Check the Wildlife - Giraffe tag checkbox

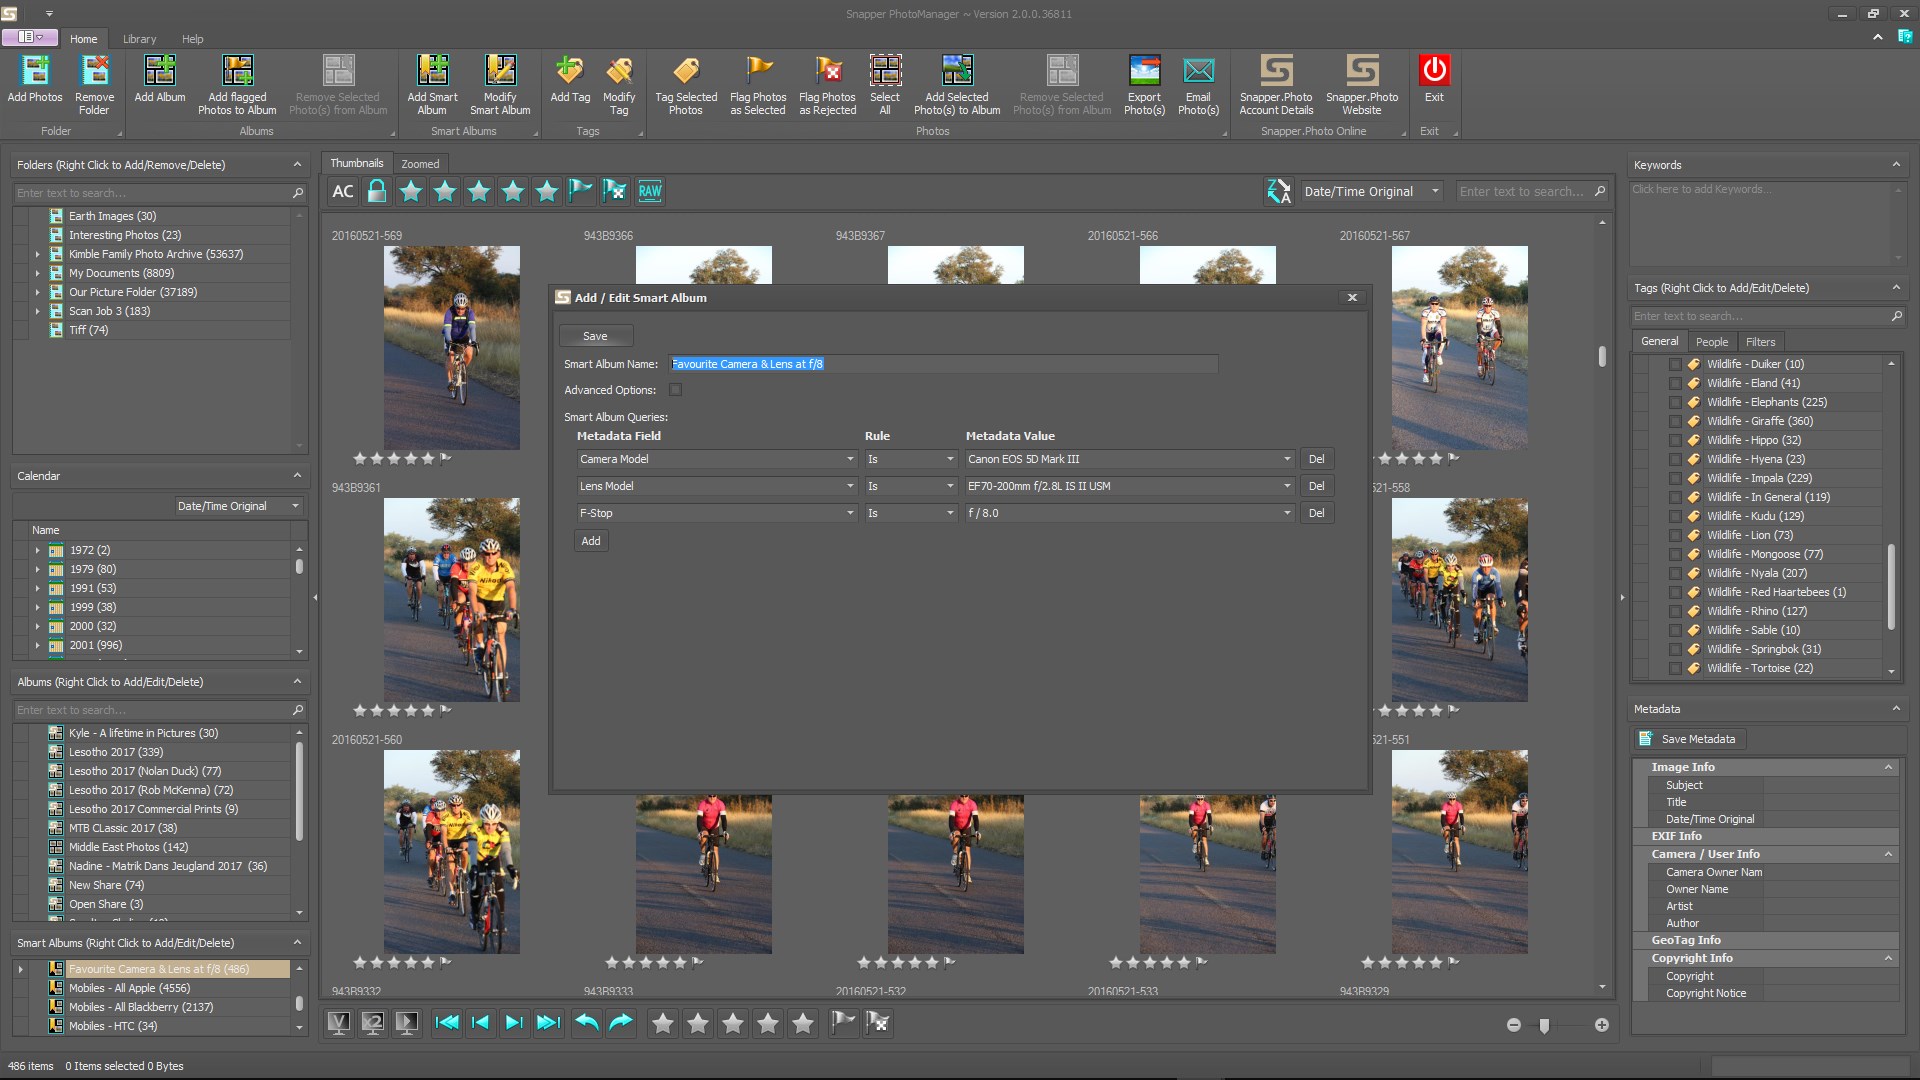[x=1675, y=421]
